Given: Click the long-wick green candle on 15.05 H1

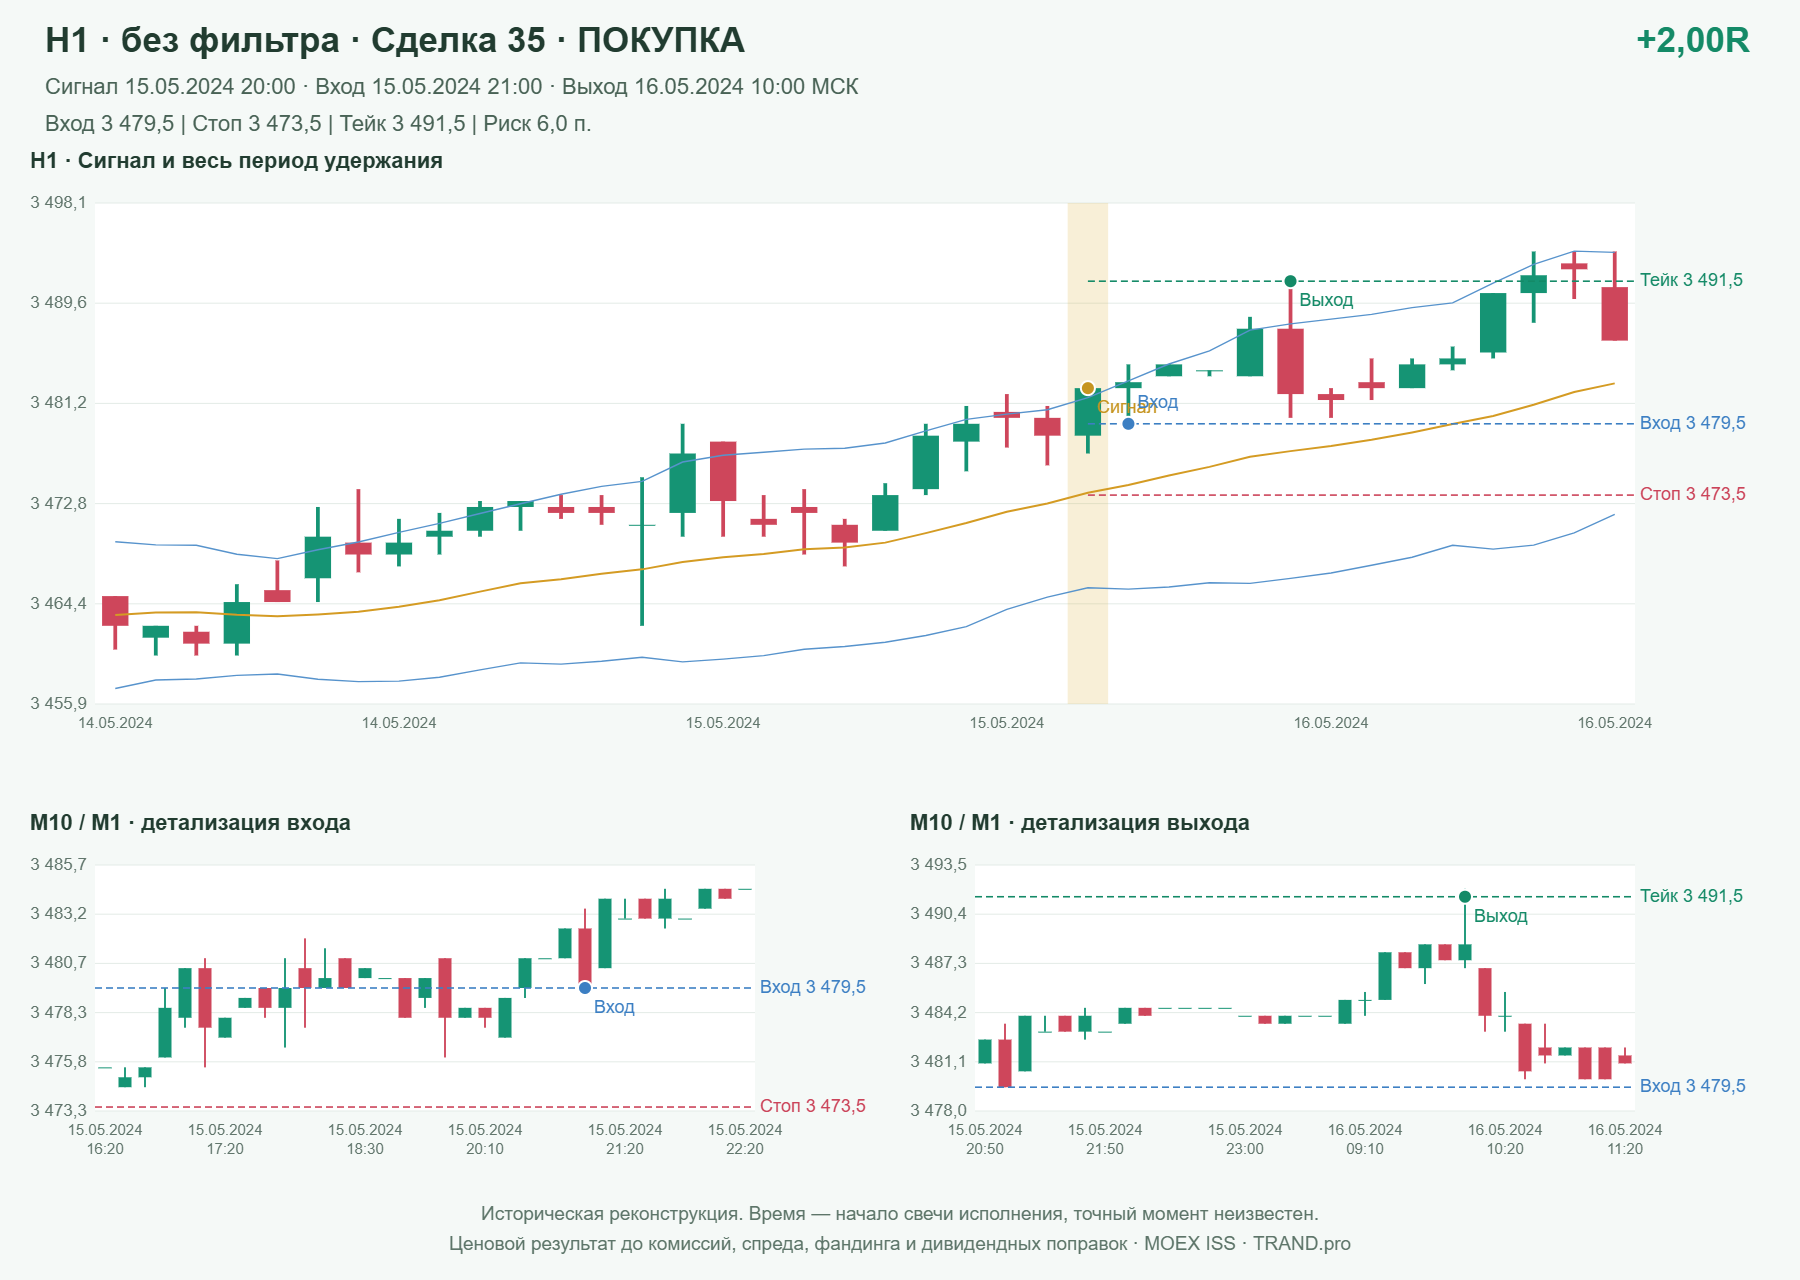Looking at the screenshot, I should [642, 551].
